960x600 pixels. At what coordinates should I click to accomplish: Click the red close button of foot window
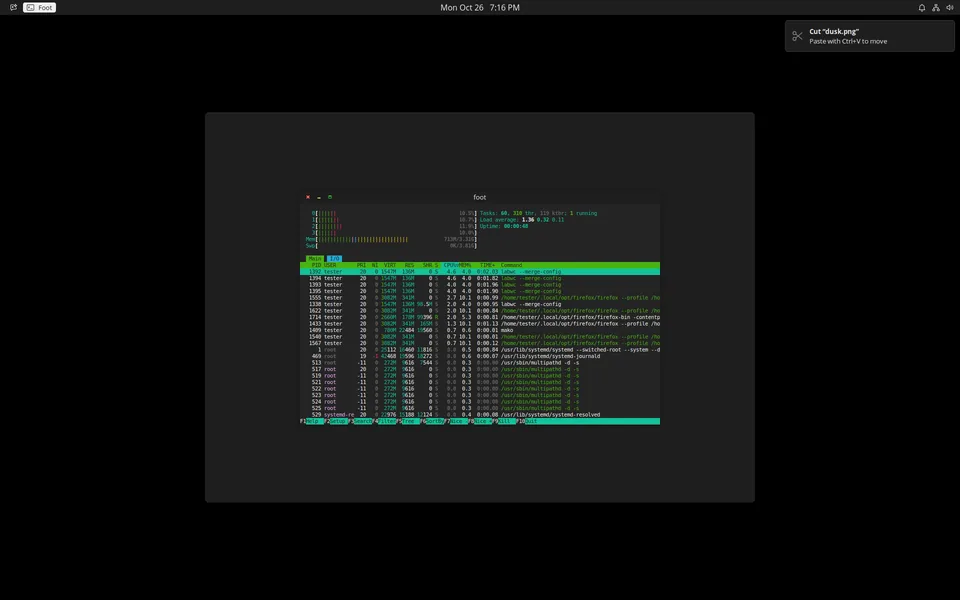click(308, 197)
